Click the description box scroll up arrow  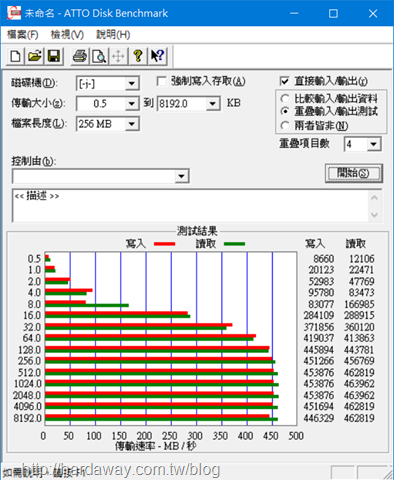(374, 198)
